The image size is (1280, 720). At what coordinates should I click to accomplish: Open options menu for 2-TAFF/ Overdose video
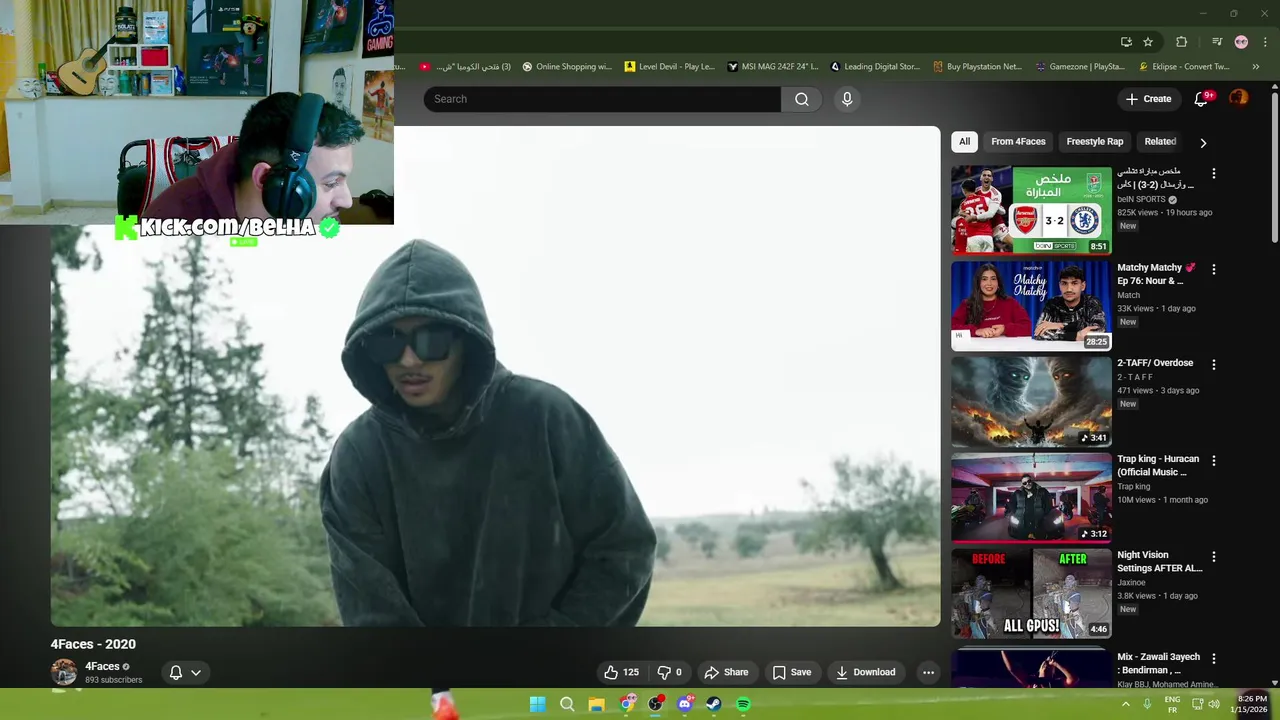point(1214,365)
